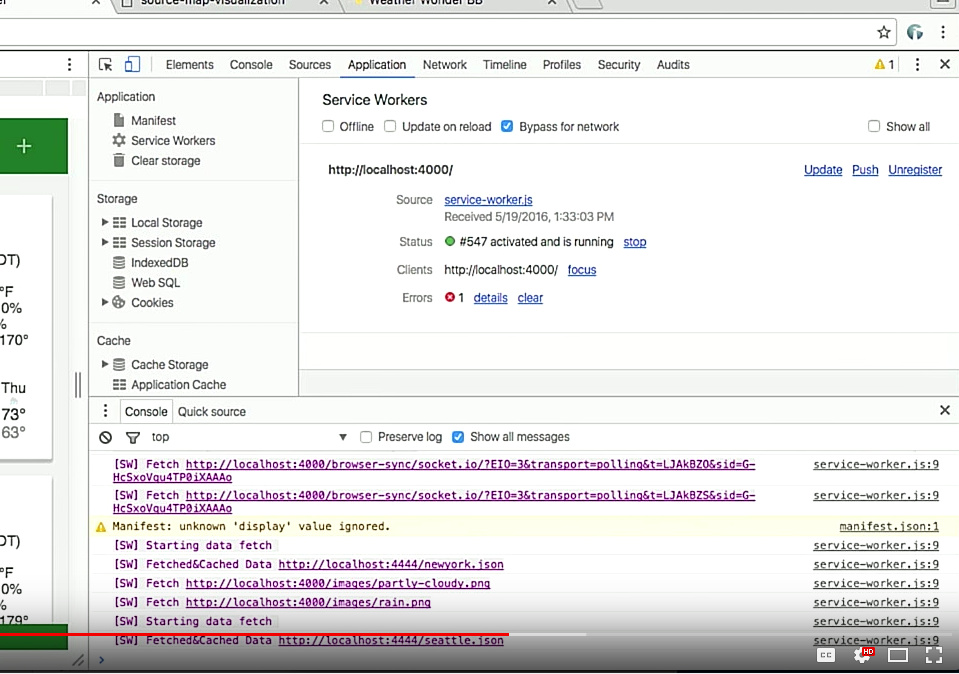Viewport: 959px width, 674px height.
Task: Click stop next to Status
Action: (x=634, y=242)
